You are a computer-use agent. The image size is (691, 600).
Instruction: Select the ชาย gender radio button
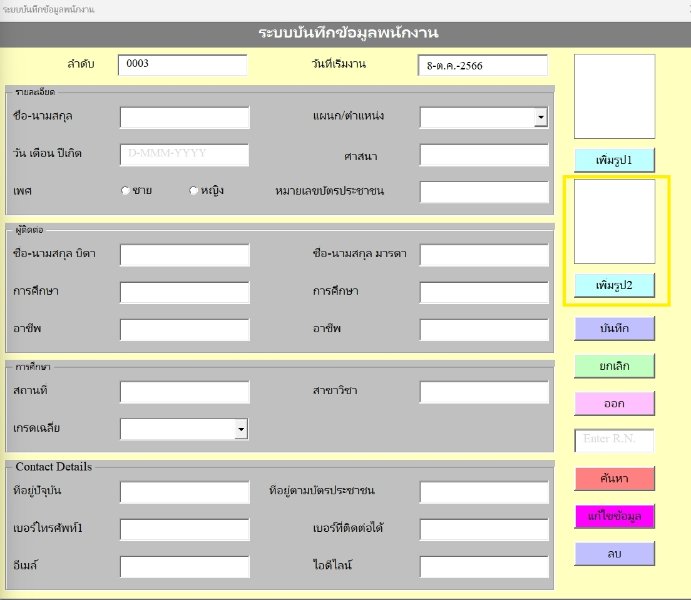pos(126,191)
